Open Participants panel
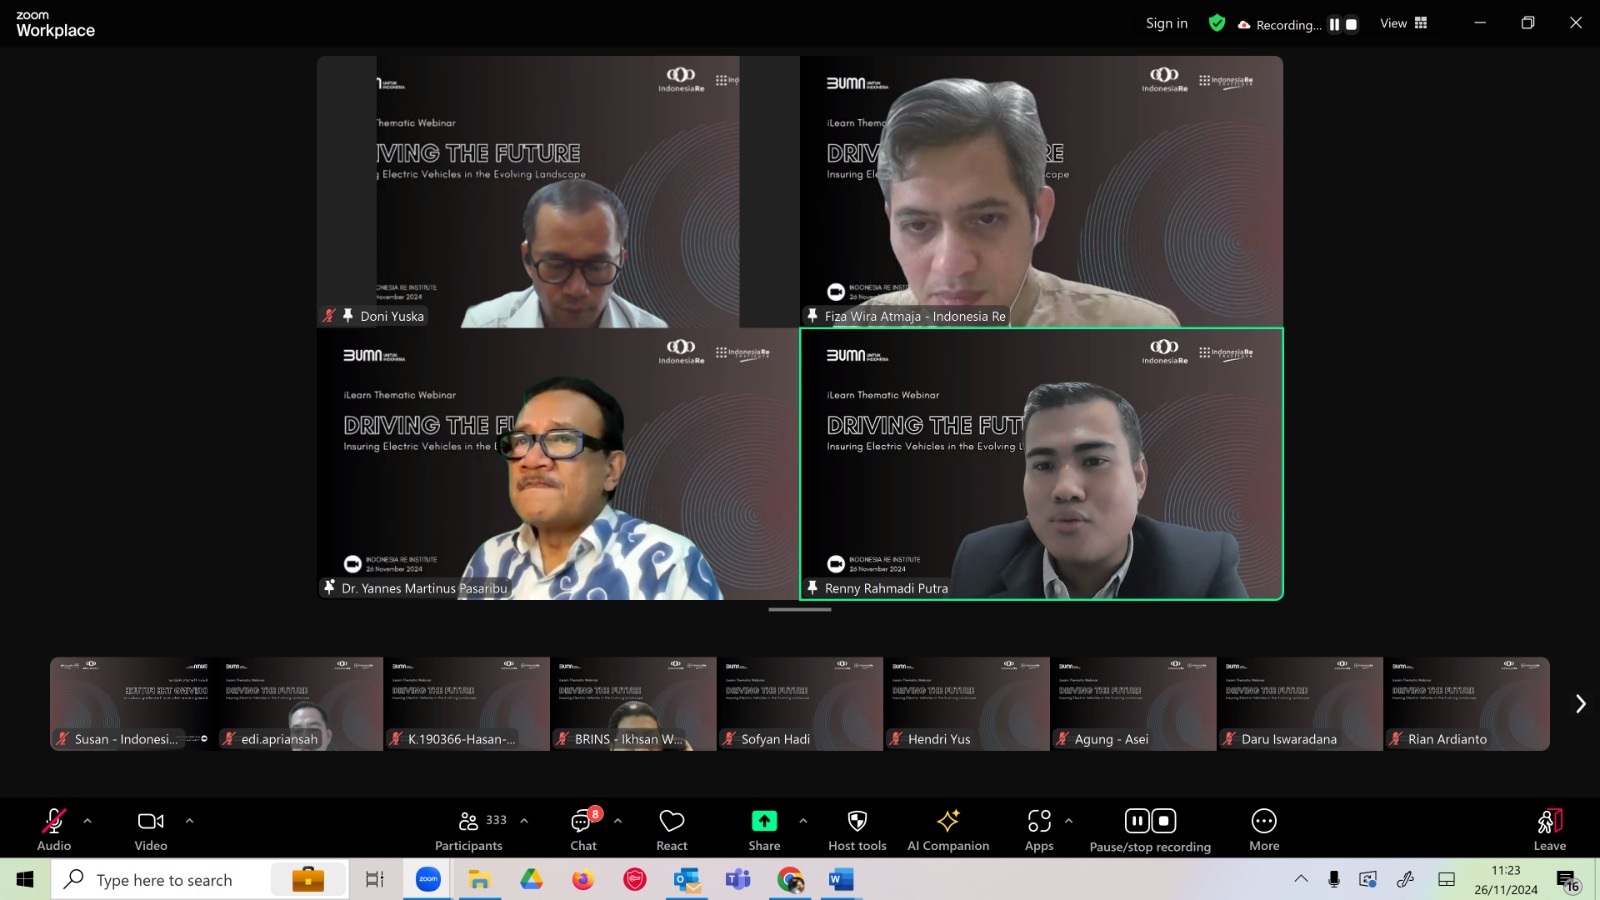Image resolution: width=1600 pixels, height=900 pixels. click(469, 829)
